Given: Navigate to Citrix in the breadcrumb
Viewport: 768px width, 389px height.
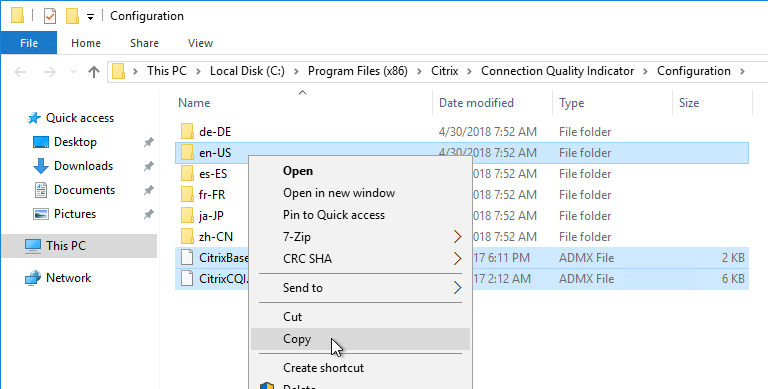Looking at the screenshot, I should point(445,71).
